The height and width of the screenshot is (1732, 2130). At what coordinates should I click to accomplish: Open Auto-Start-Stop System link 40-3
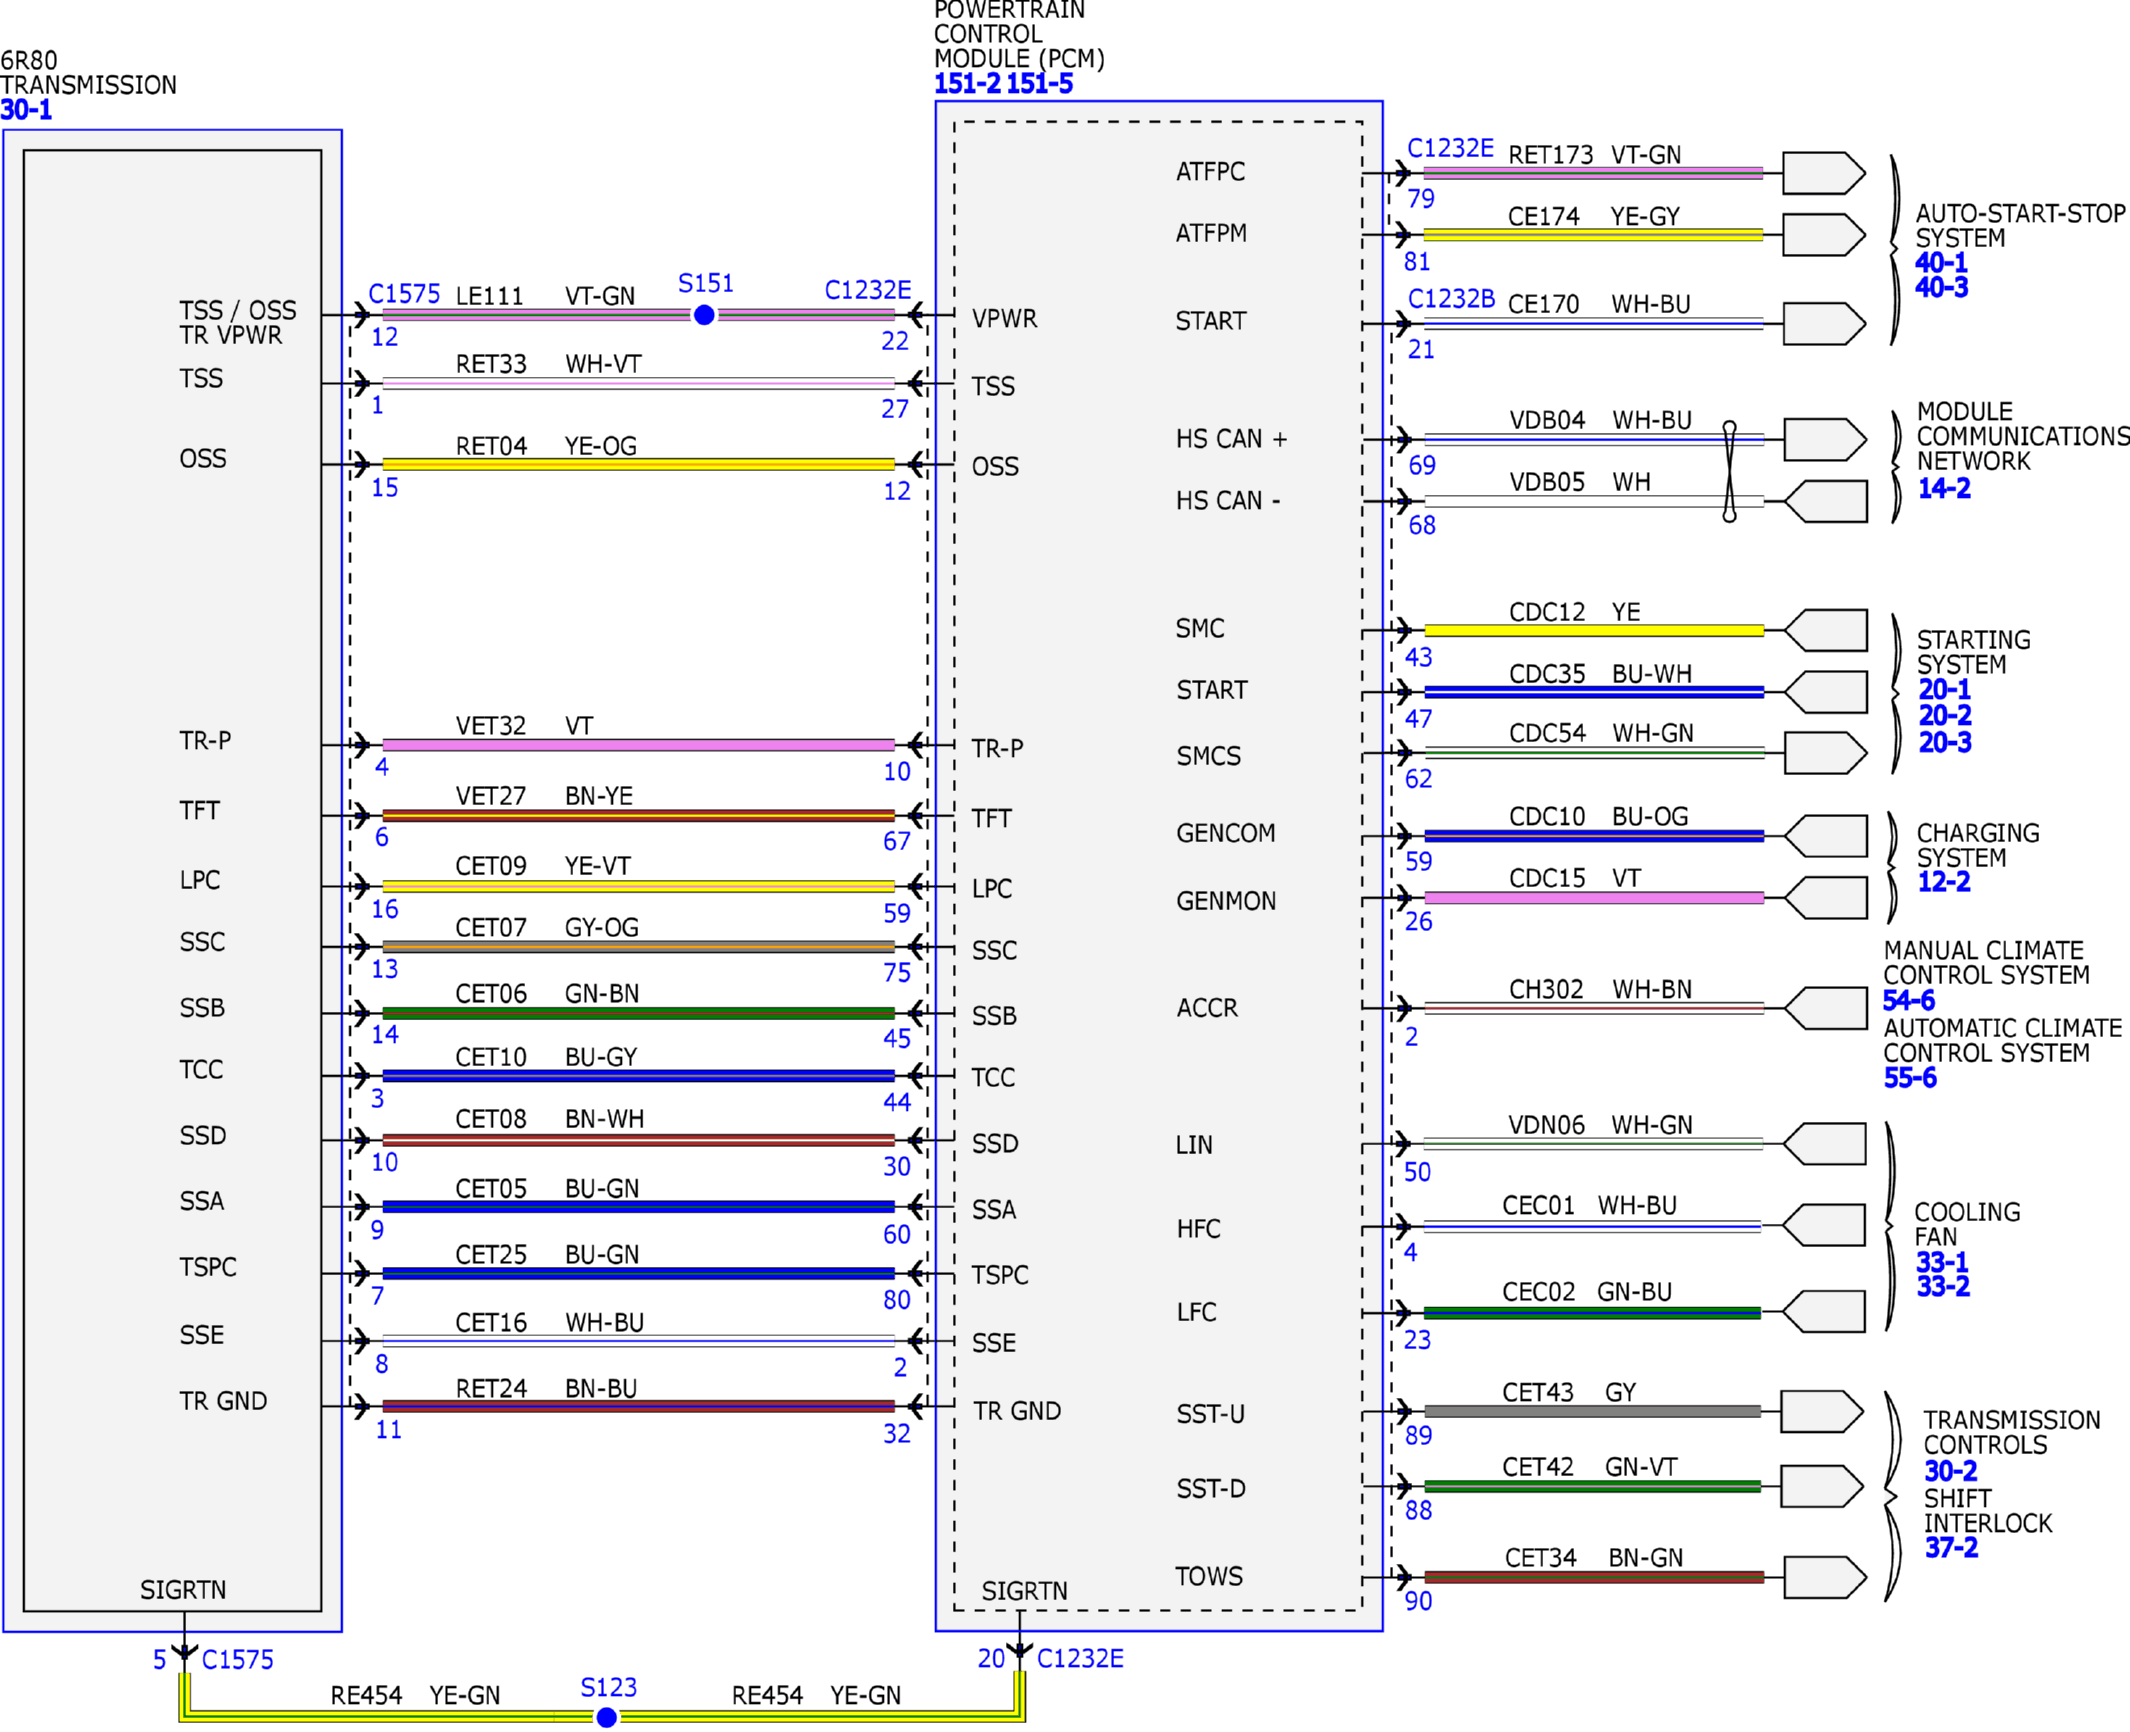[x=1941, y=288]
